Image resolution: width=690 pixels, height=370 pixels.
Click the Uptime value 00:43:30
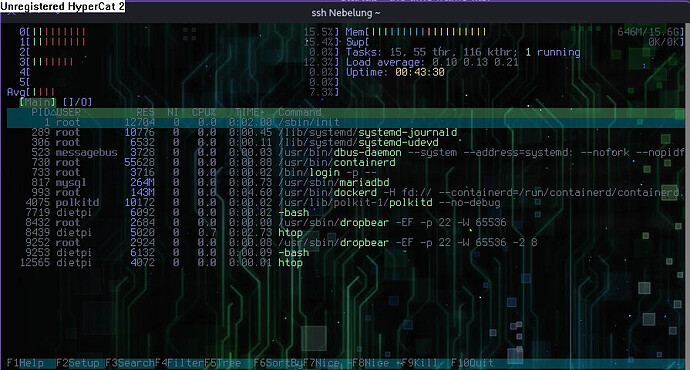pyautogui.click(x=420, y=72)
